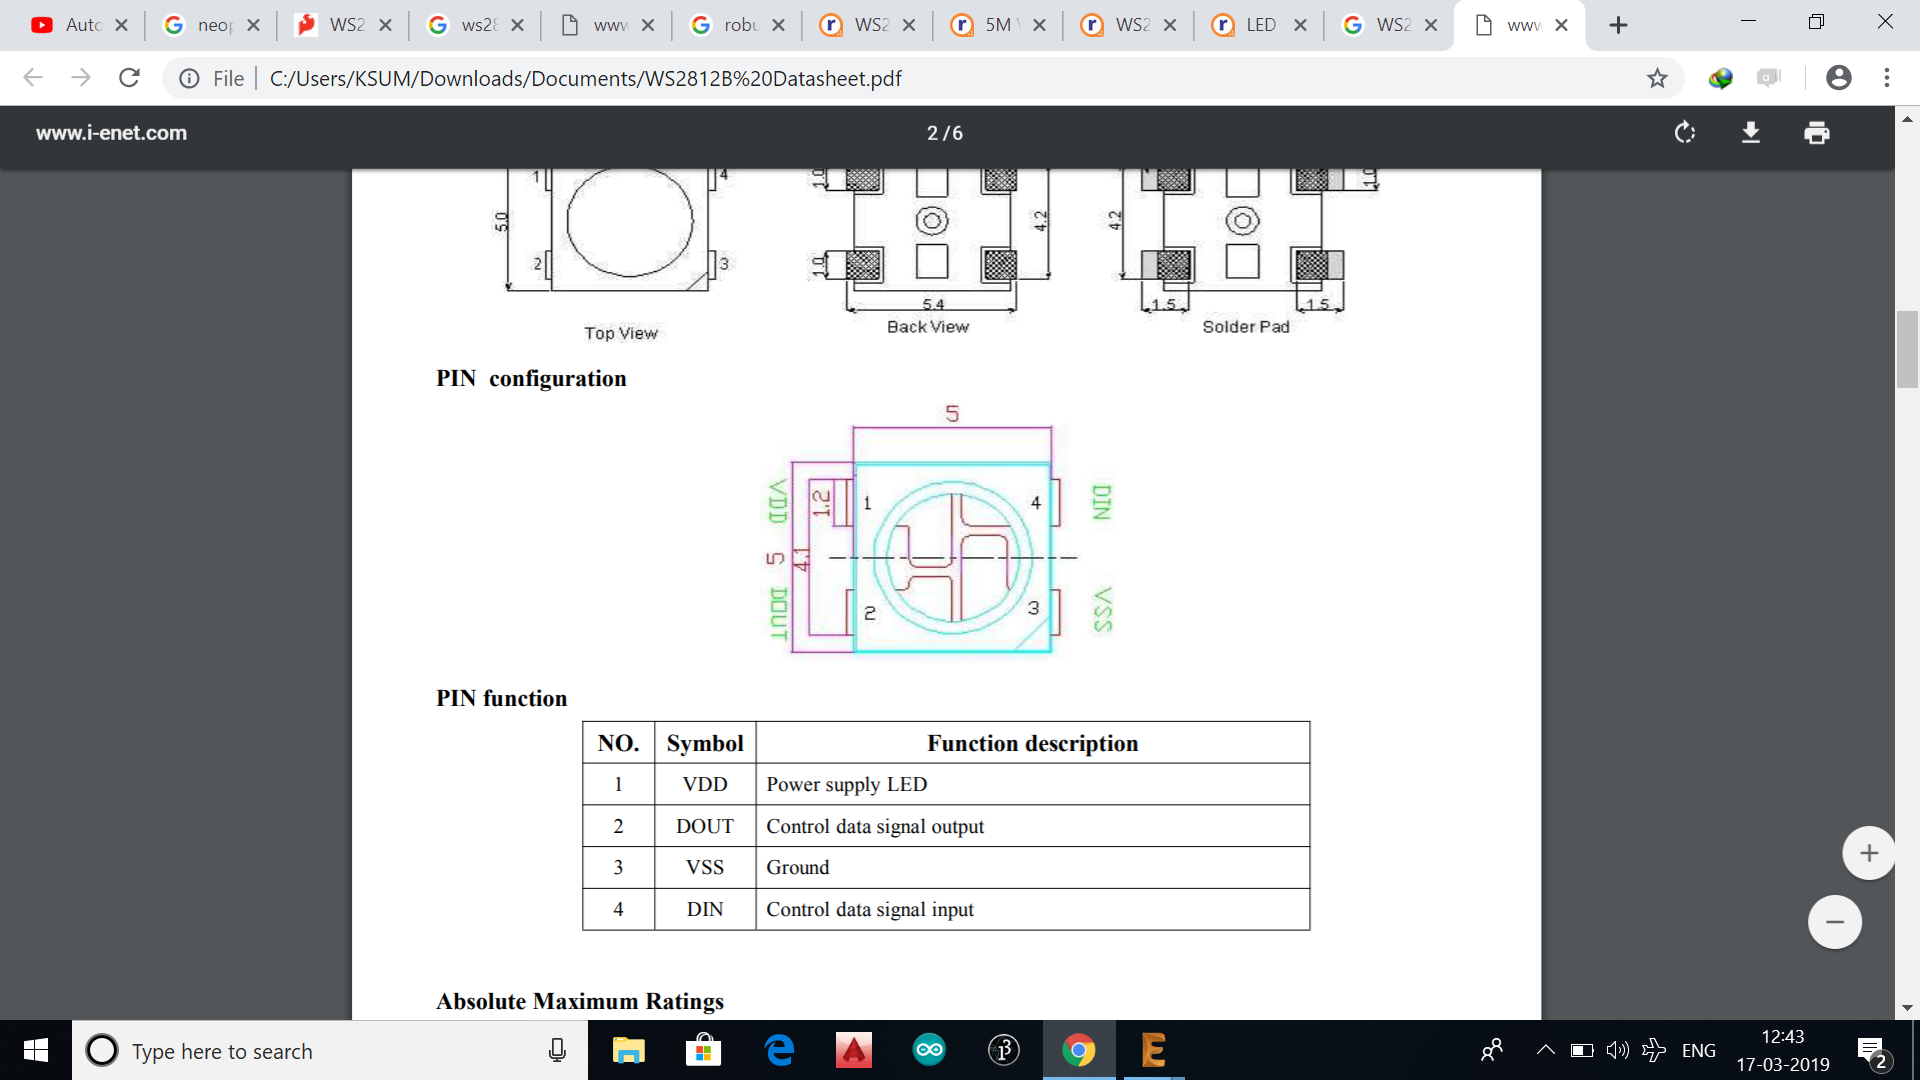Click the PDF page number indicator
This screenshot has width=1920, height=1080.
pos(944,133)
